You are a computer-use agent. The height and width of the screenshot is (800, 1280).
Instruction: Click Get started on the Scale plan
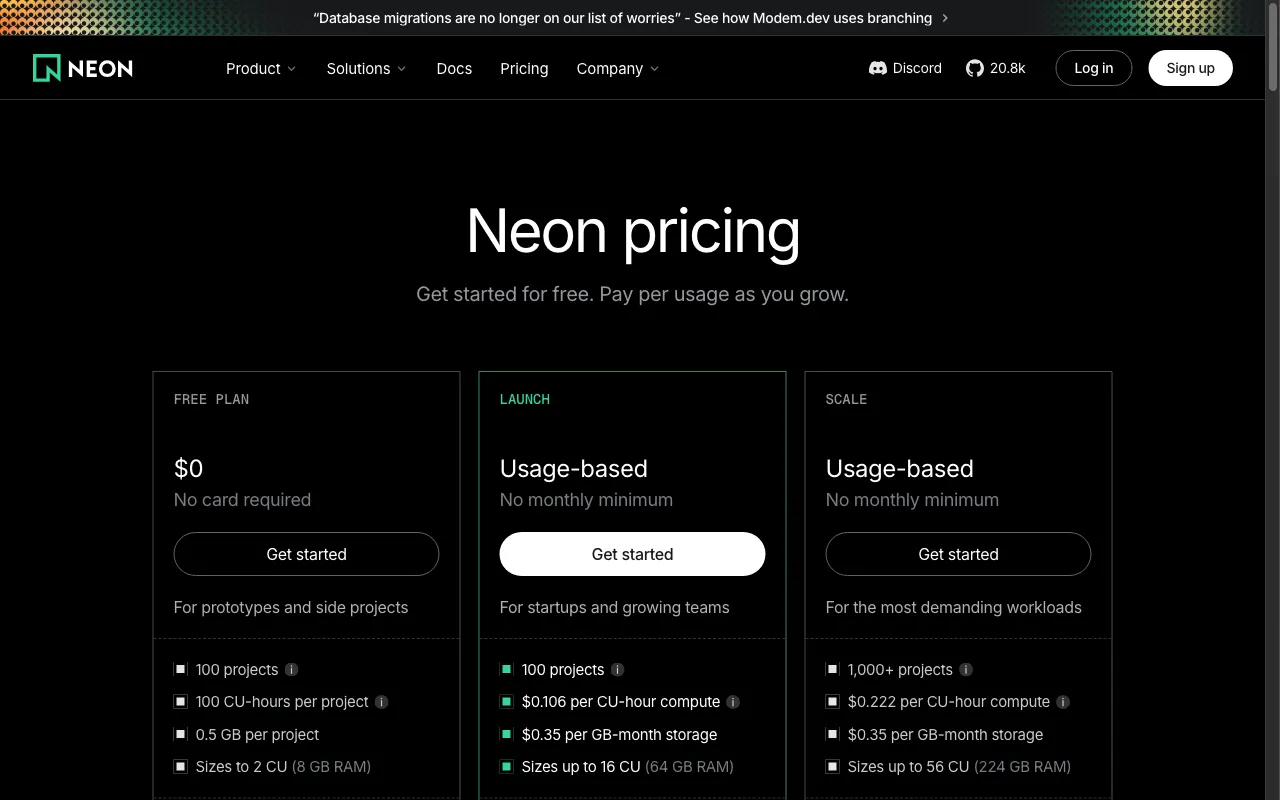click(x=958, y=554)
